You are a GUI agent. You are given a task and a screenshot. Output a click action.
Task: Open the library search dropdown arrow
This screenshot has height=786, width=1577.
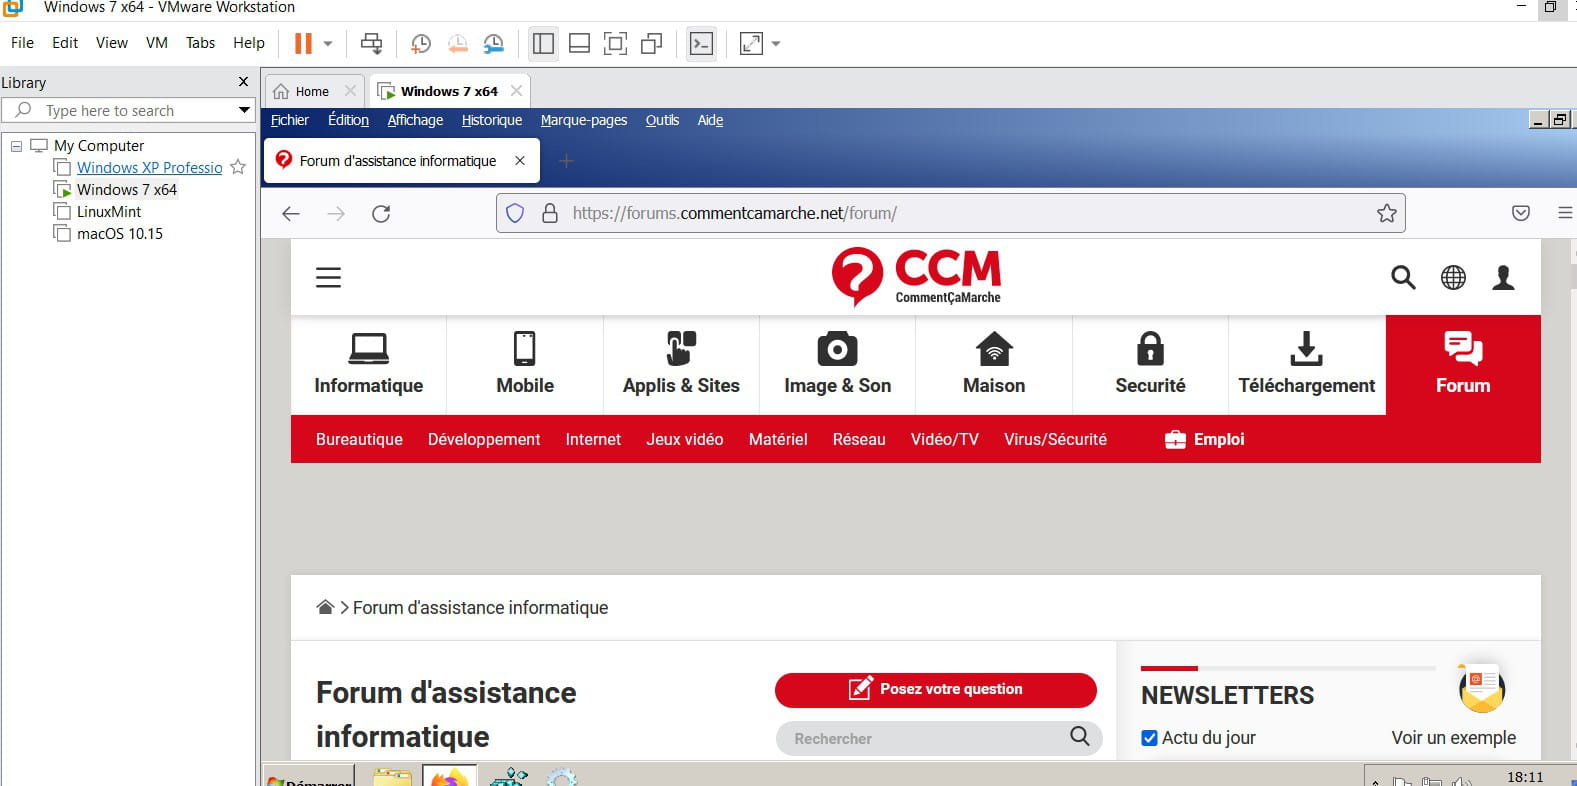(244, 110)
